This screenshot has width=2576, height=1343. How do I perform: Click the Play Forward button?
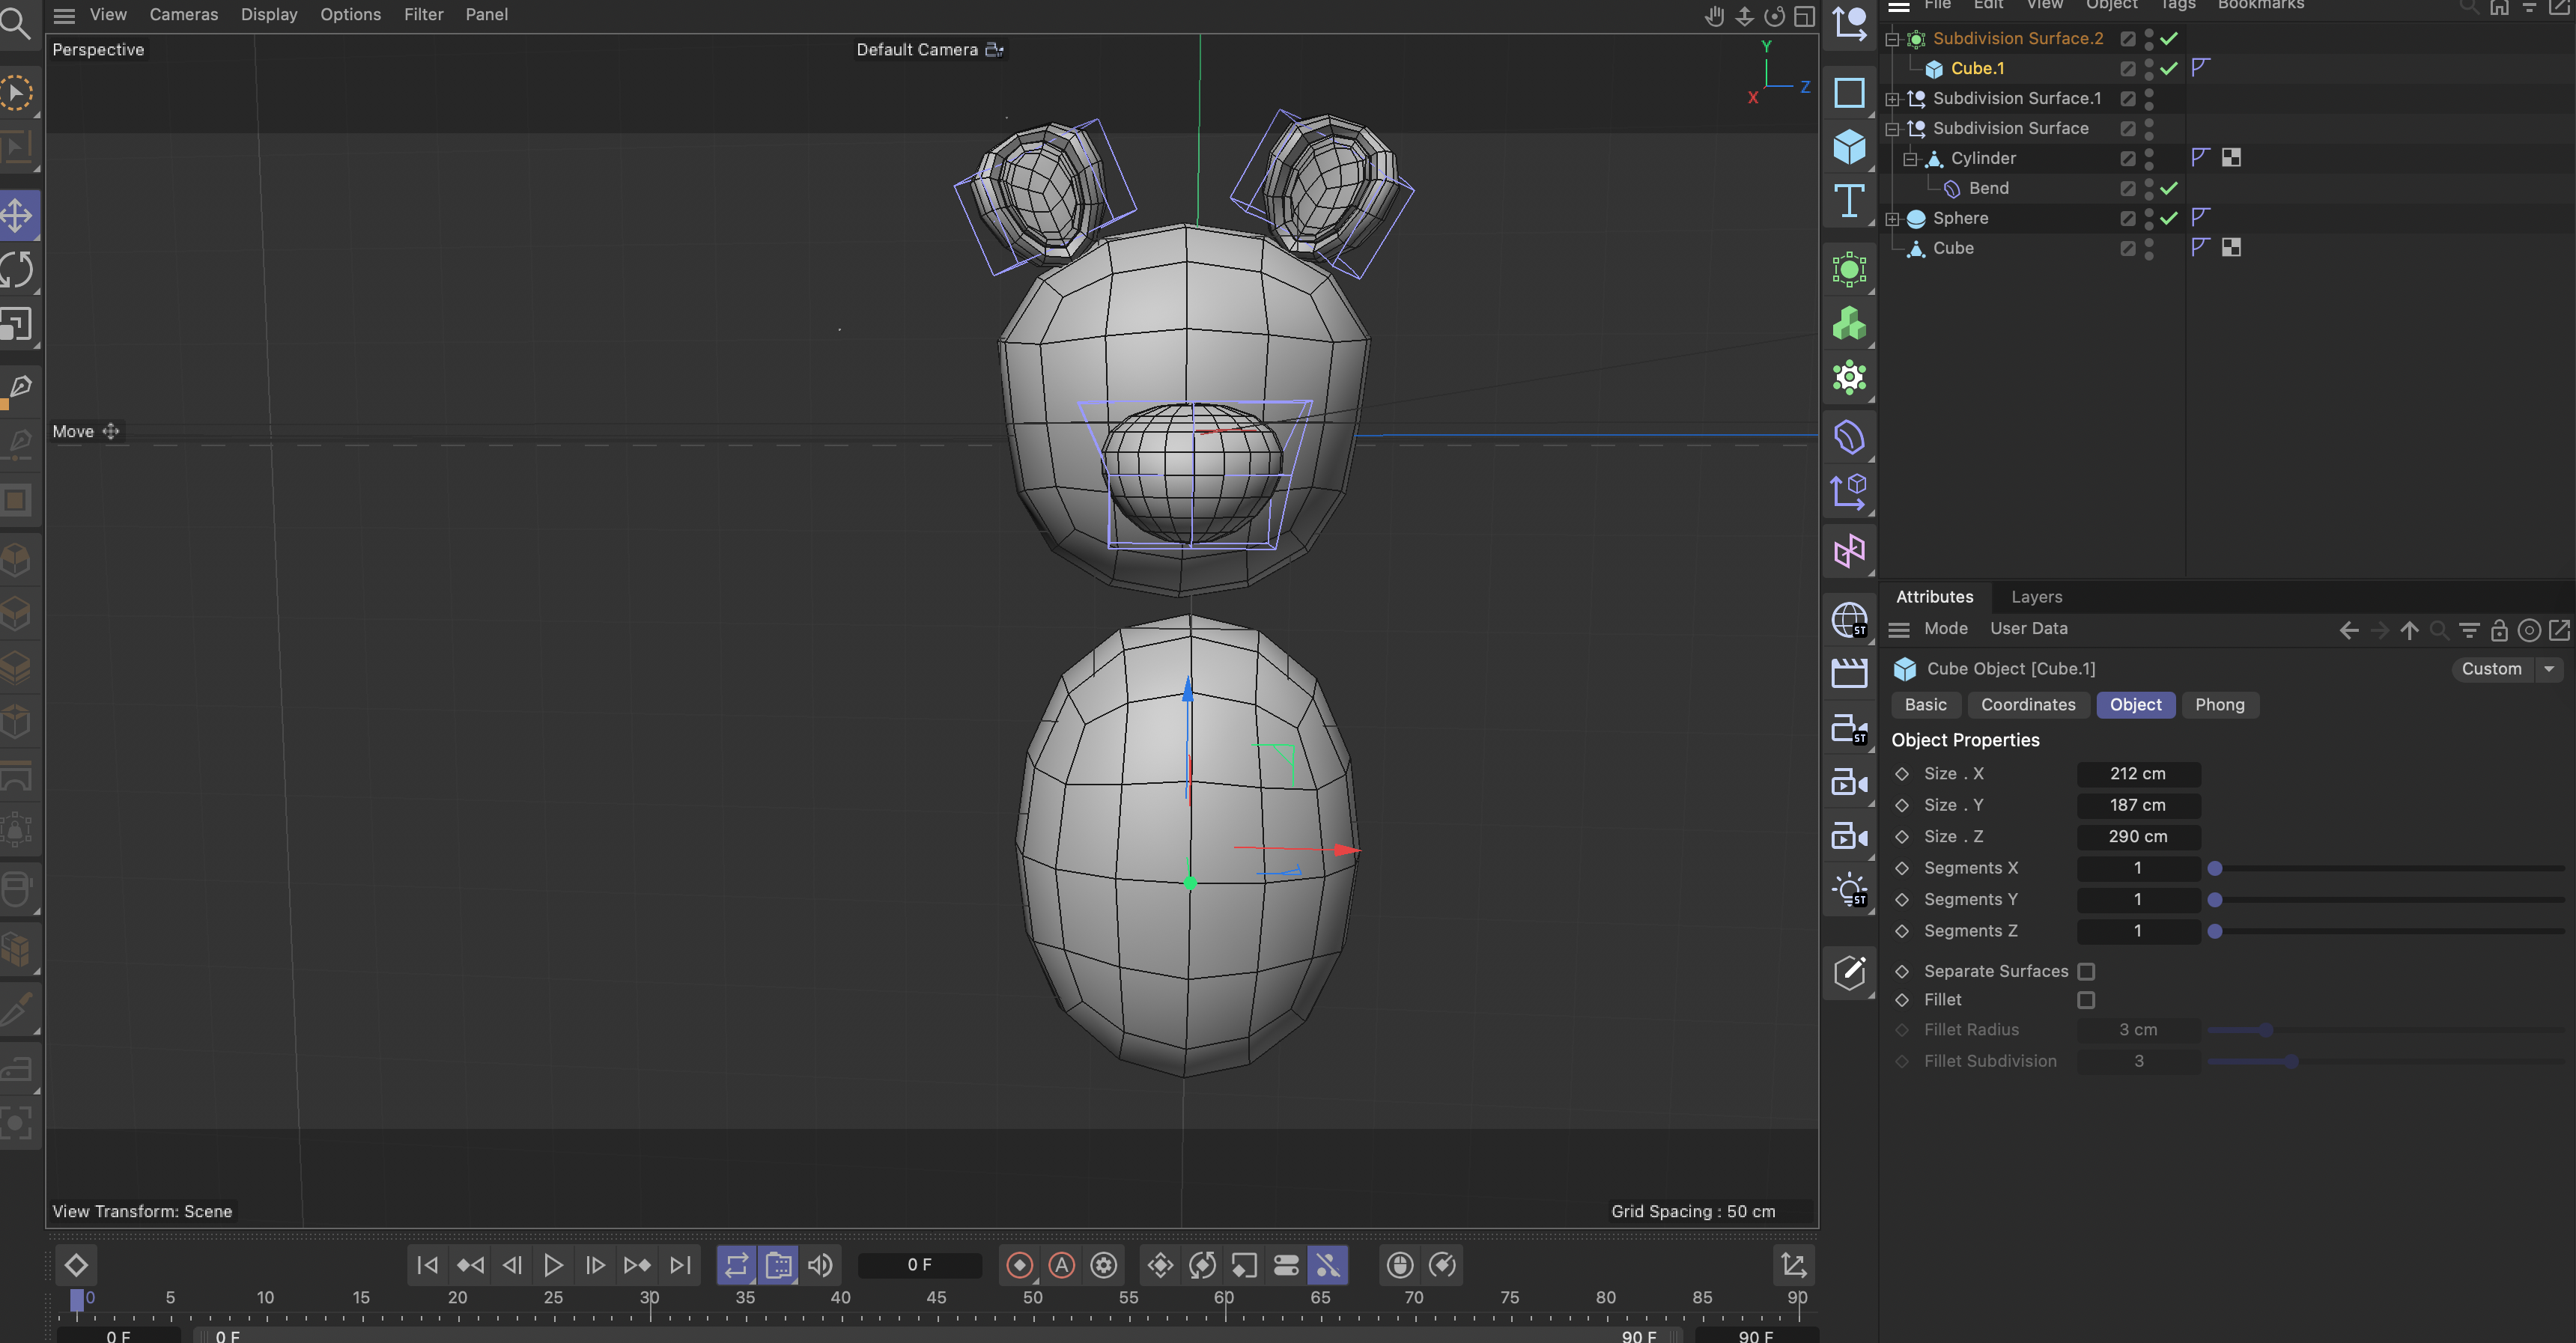[552, 1265]
